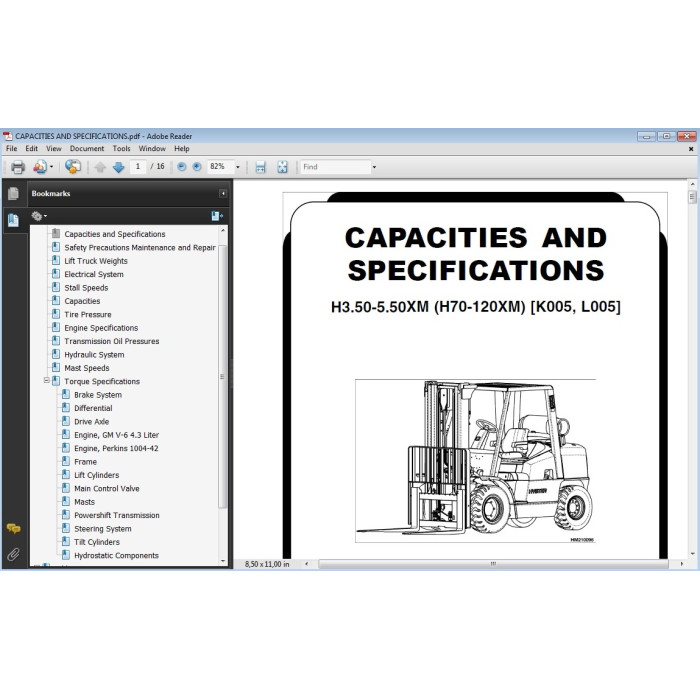700x700 pixels.
Task: Open Masts bookmark
Action: click(x=84, y=502)
